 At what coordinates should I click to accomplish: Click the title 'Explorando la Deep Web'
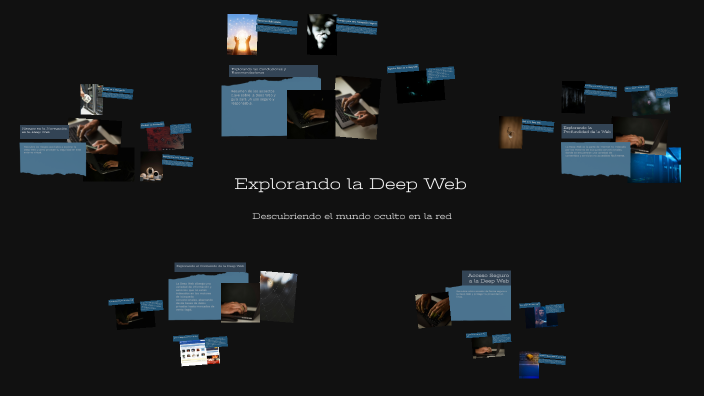click(350, 184)
